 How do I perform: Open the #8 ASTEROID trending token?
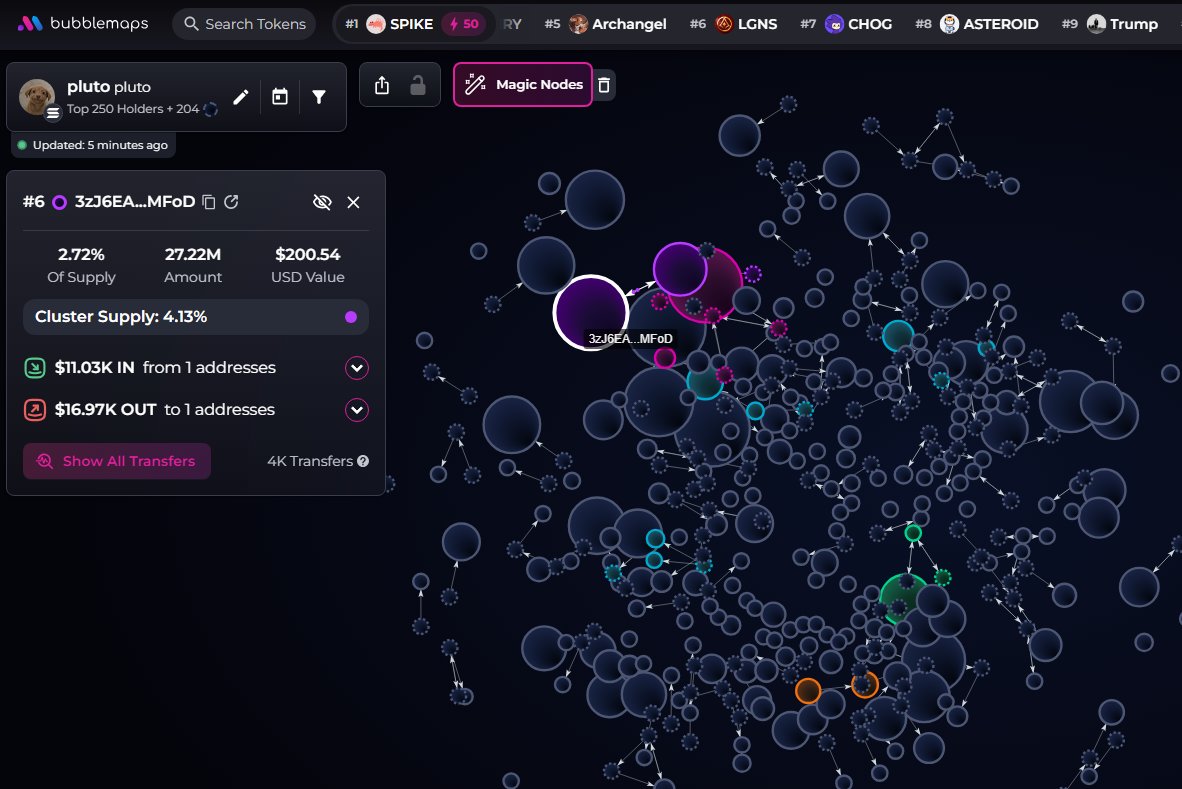tap(976, 24)
